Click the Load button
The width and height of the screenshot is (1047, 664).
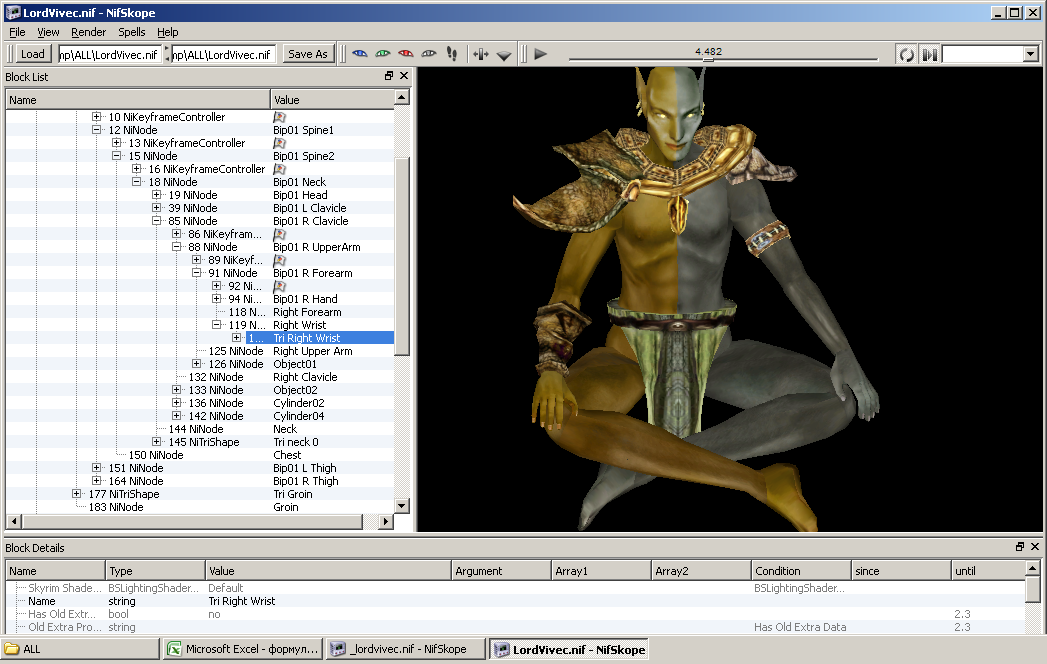(x=33, y=54)
